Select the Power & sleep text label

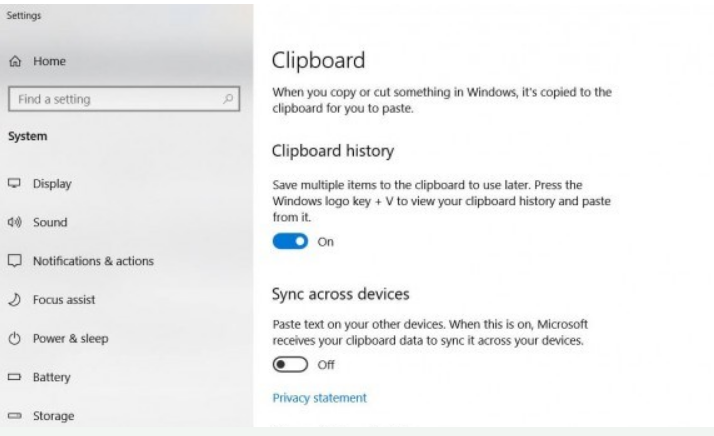tap(70, 338)
